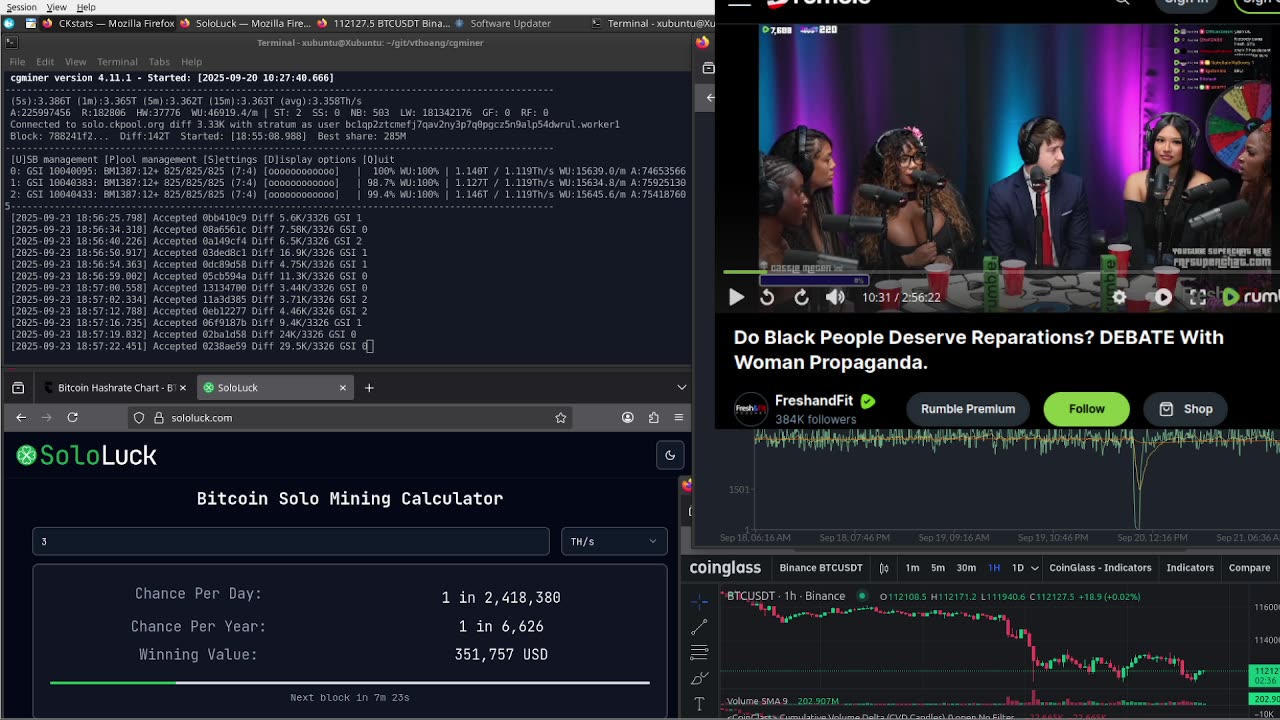Open CoinGlass - Indicators menu

pos(1100,568)
